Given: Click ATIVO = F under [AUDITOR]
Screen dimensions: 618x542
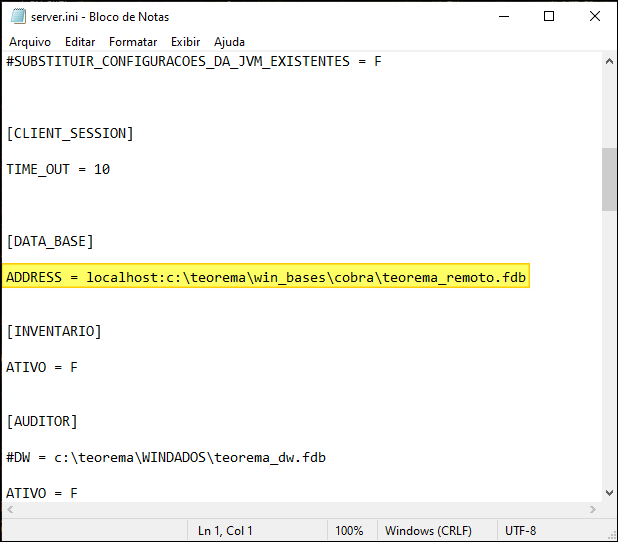Looking at the screenshot, I should pos(42,493).
